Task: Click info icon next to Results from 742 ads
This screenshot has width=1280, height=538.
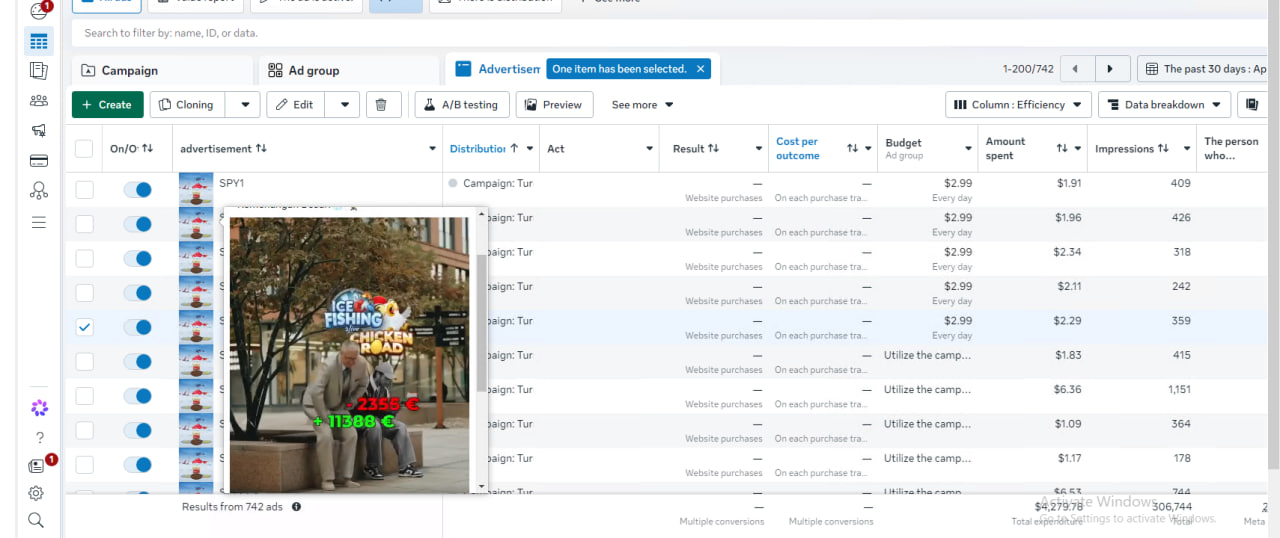Action: [296, 507]
